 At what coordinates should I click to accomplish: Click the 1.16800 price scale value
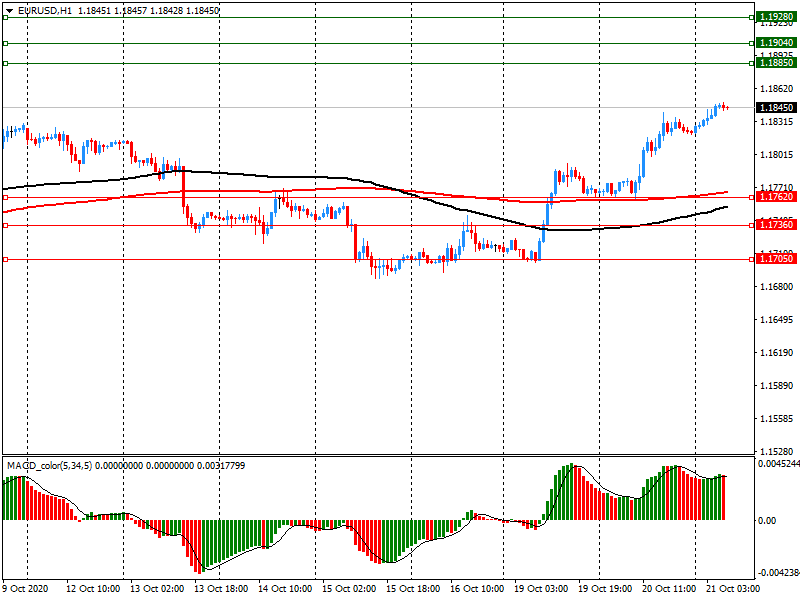pos(777,287)
